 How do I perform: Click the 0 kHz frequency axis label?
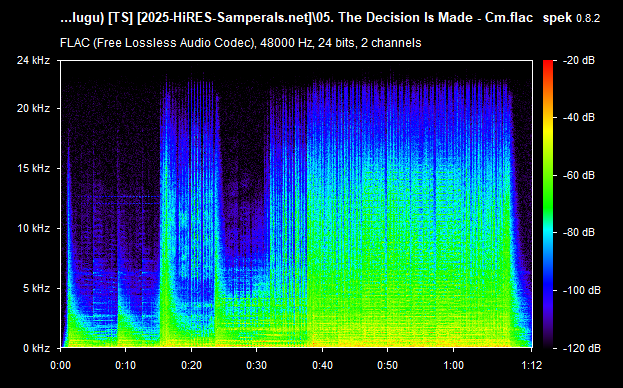coord(36,348)
